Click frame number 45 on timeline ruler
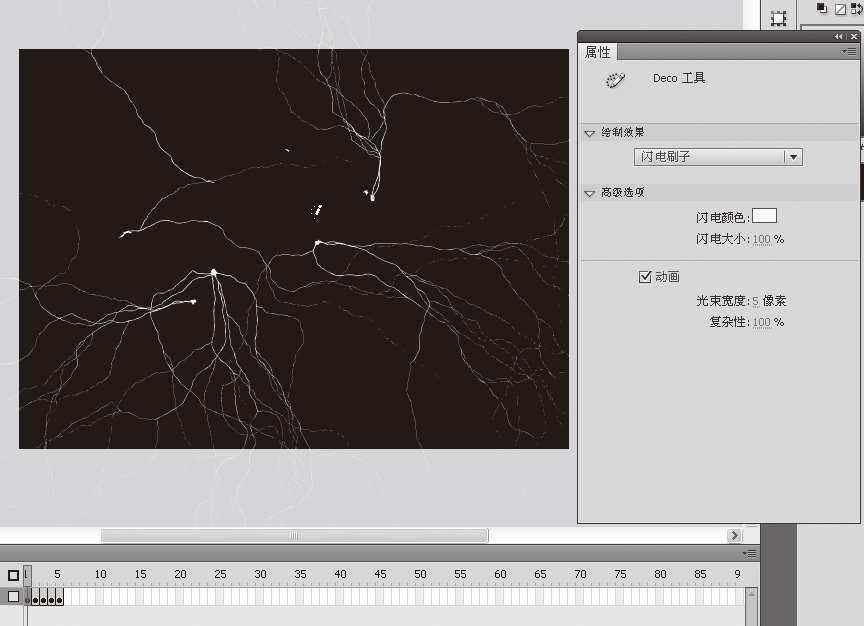The width and height of the screenshot is (864, 626). pos(380,574)
